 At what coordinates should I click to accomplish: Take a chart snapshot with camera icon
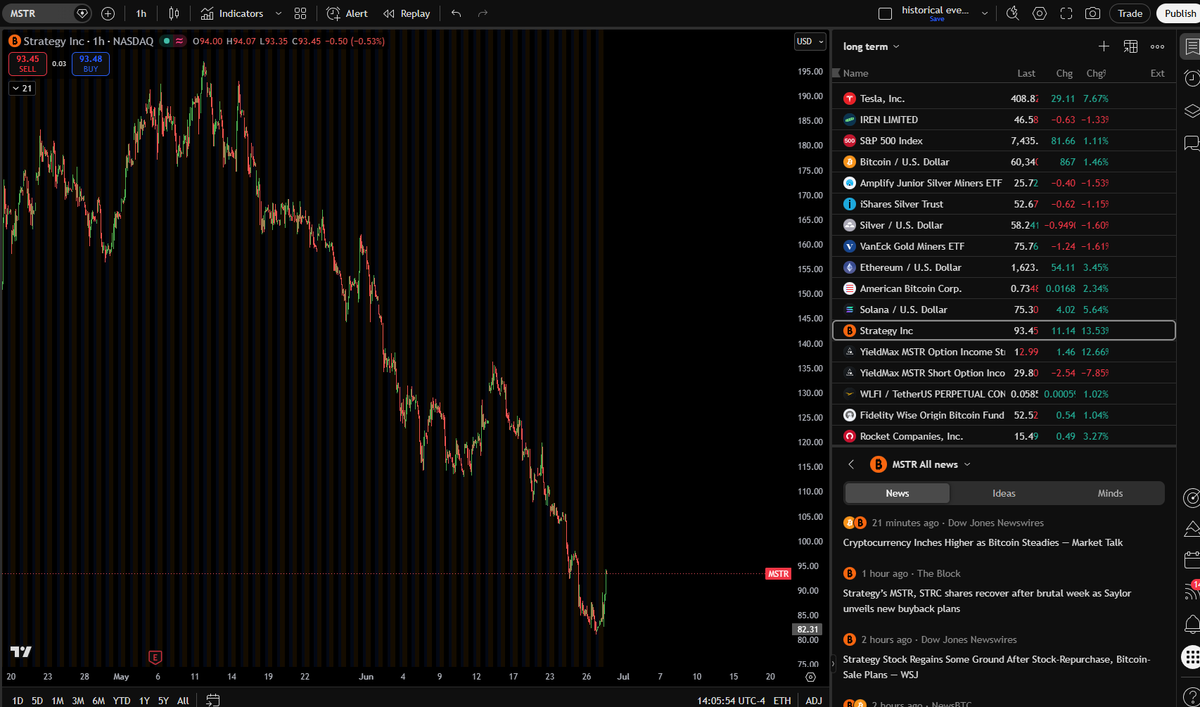coord(1093,14)
